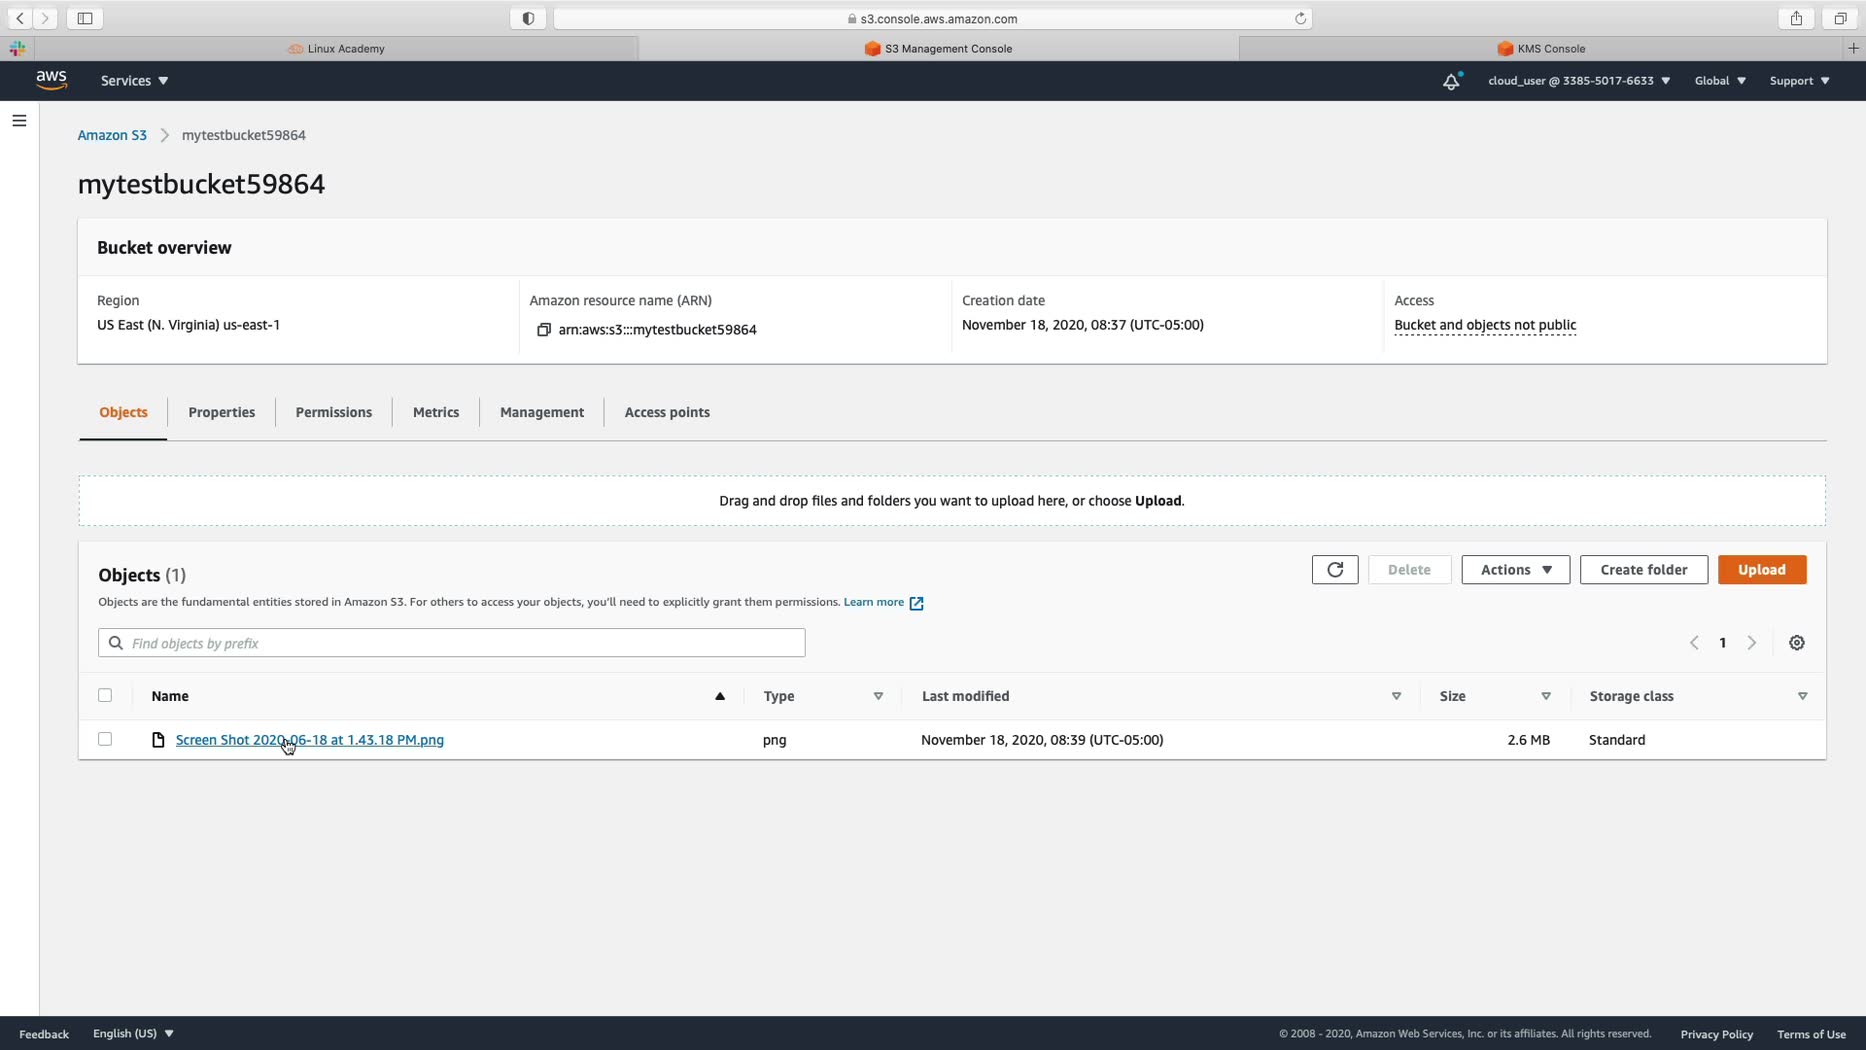Open the AWS notifications bell
The height and width of the screenshot is (1050, 1866).
tap(1451, 81)
